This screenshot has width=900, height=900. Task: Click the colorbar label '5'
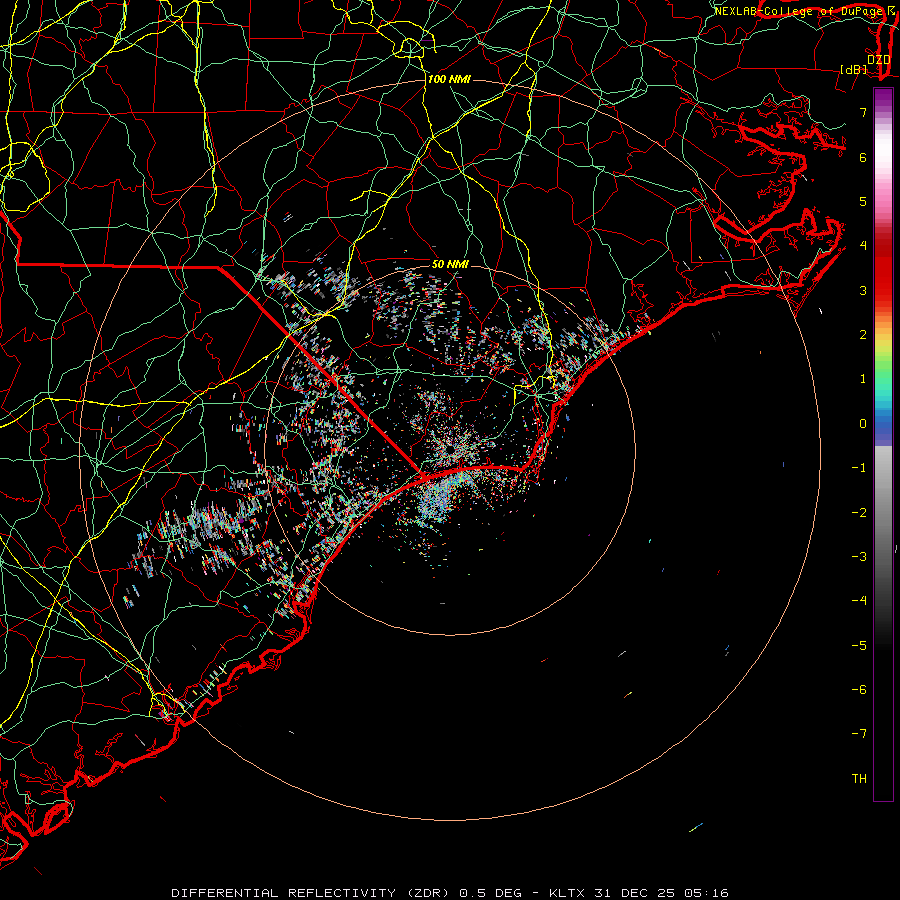(x=863, y=201)
